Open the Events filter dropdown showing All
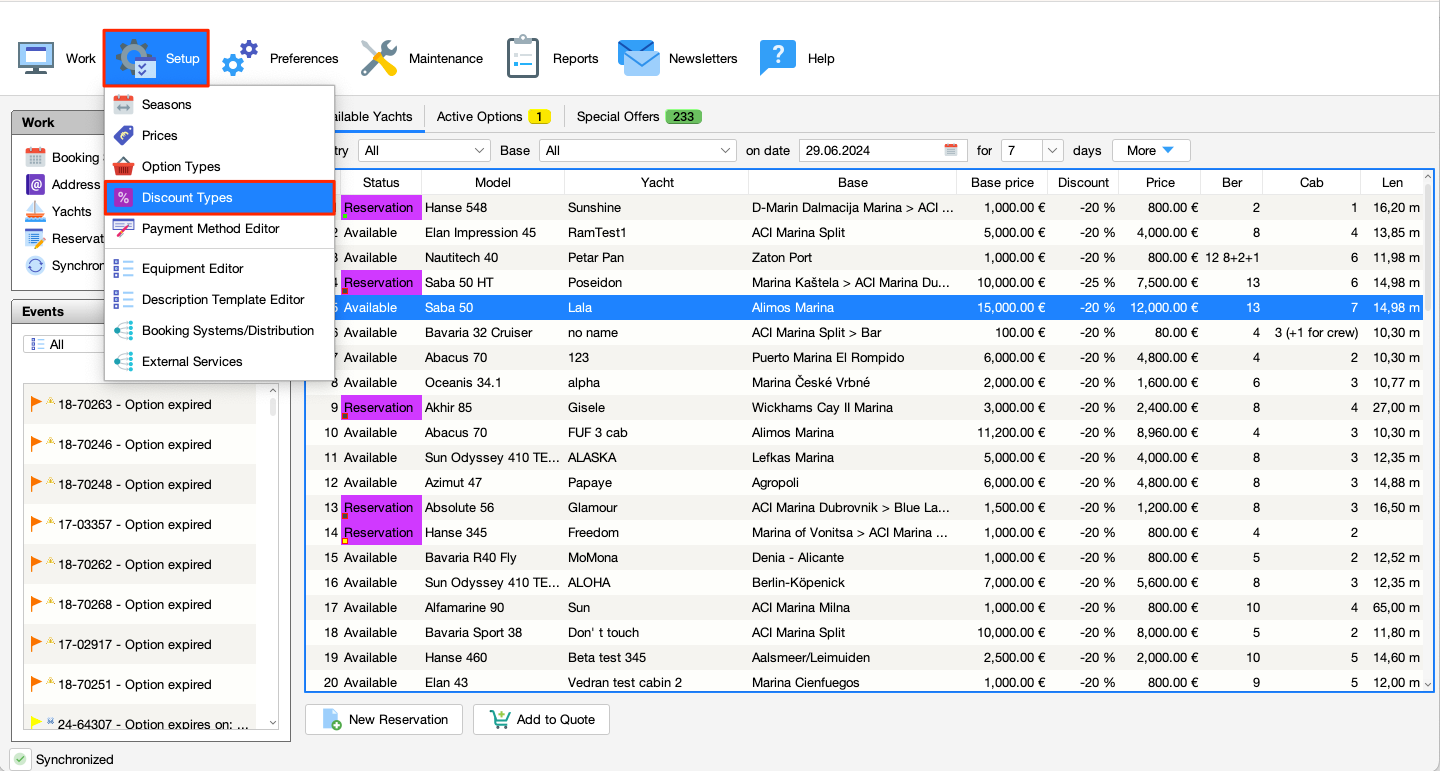 [64, 344]
